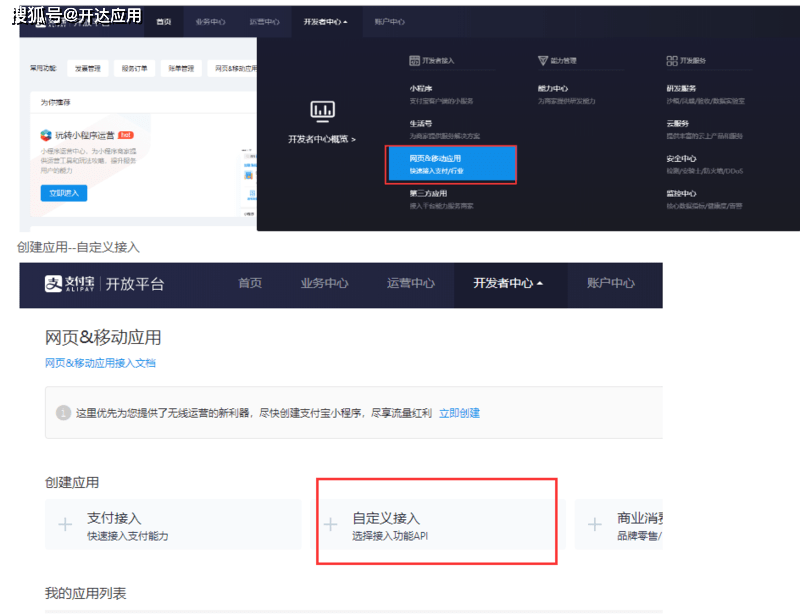
Task: Open 能力中心 under 能力管理
Action: pos(553,89)
